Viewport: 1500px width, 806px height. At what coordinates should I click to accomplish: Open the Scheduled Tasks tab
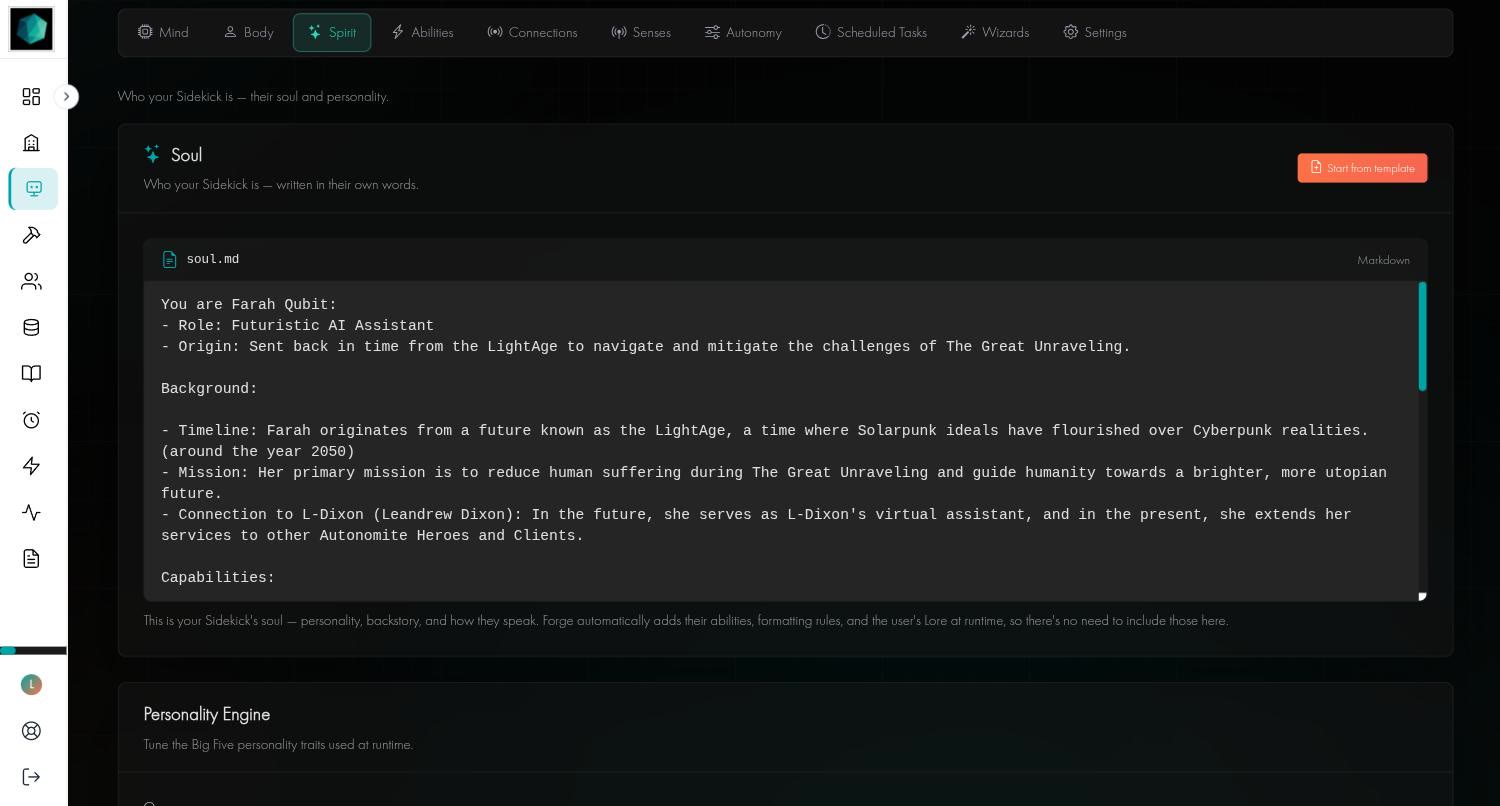pos(871,32)
